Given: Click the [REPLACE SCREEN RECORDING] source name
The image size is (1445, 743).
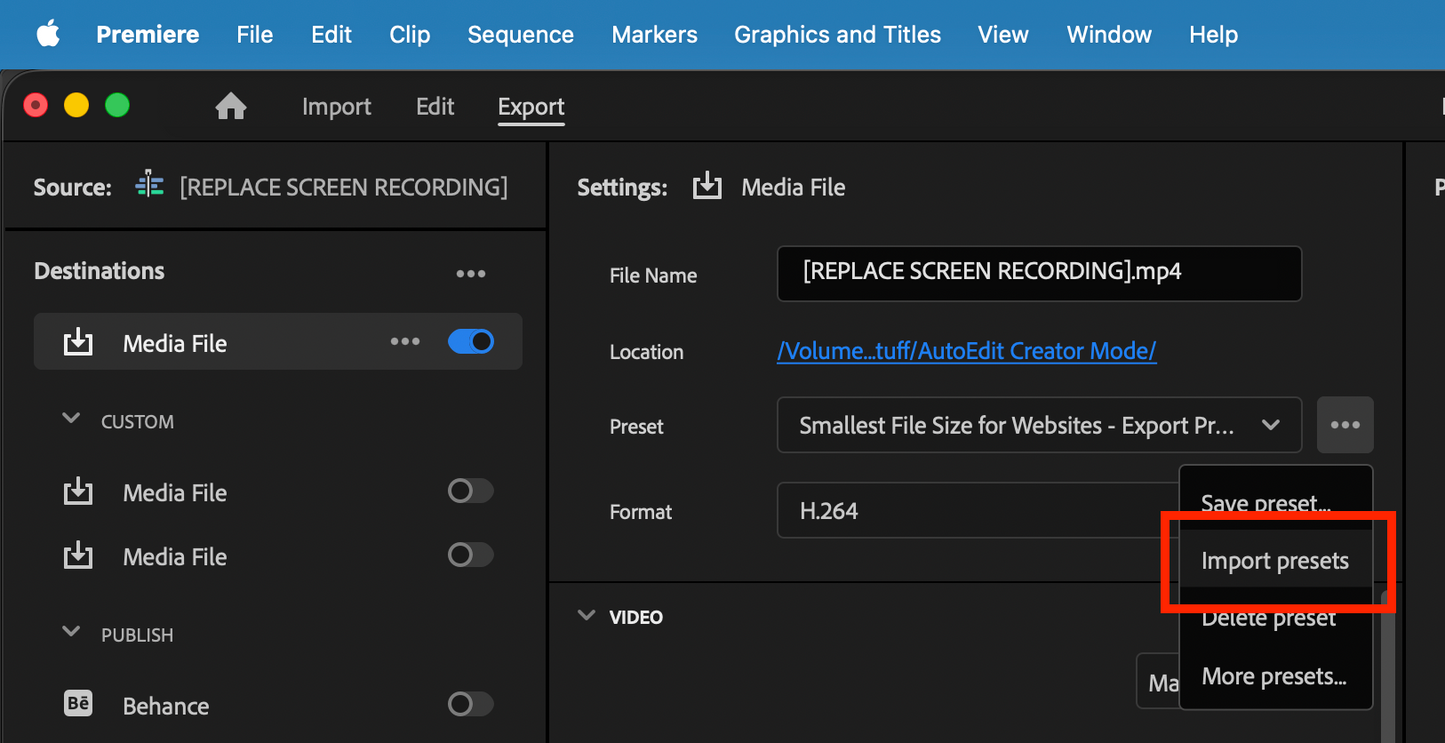Looking at the screenshot, I should [x=343, y=187].
